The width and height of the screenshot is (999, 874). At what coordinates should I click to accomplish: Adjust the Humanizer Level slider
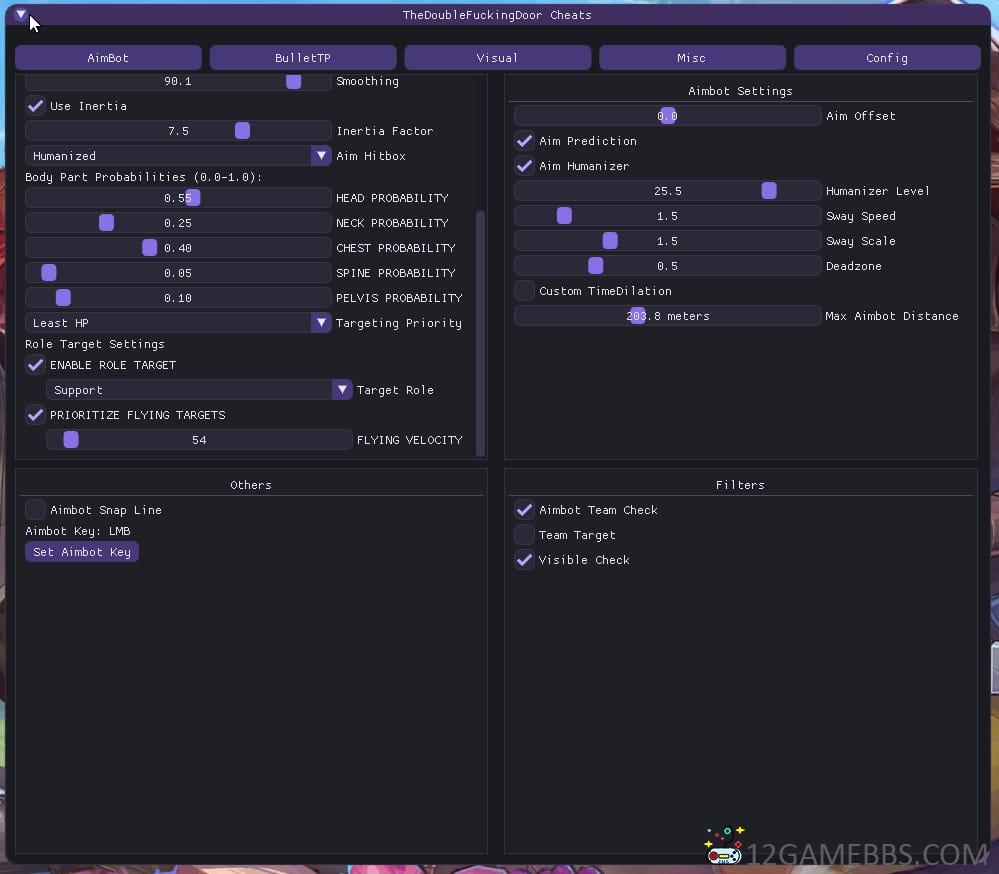(x=667, y=190)
